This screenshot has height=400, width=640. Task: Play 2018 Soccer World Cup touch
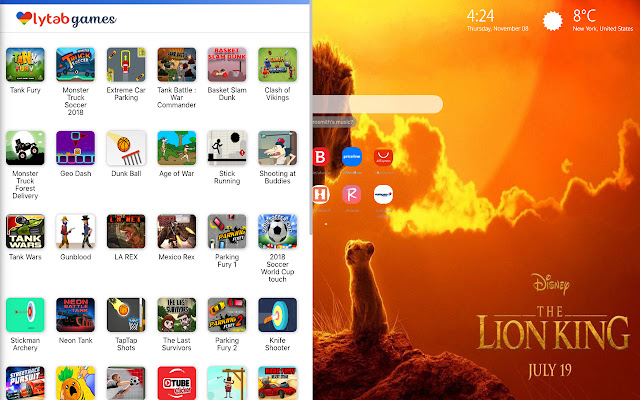278,231
